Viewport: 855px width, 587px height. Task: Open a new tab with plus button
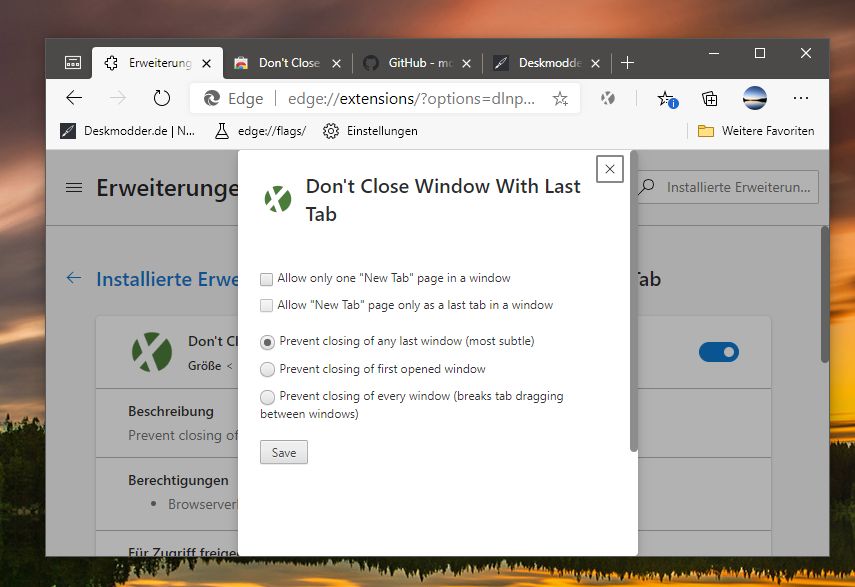pyautogui.click(x=627, y=63)
